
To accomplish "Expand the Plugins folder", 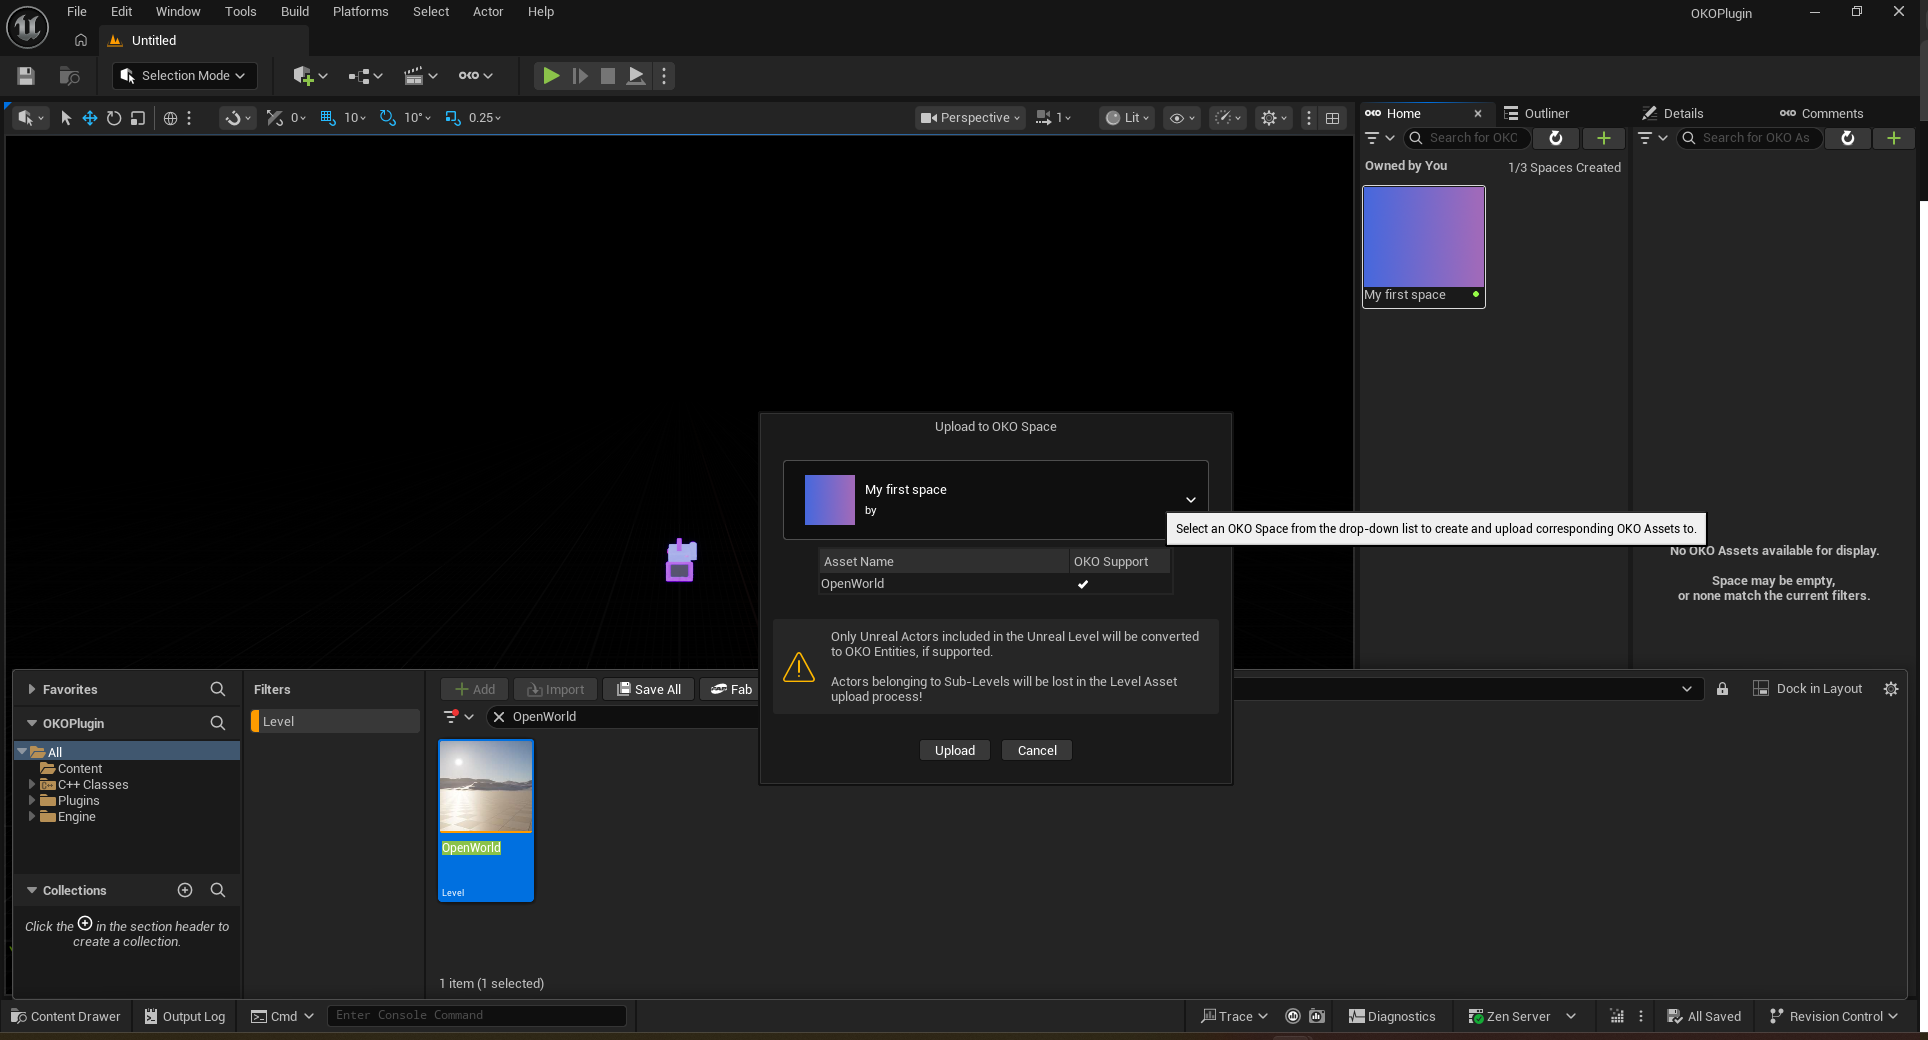I will tap(32, 801).
